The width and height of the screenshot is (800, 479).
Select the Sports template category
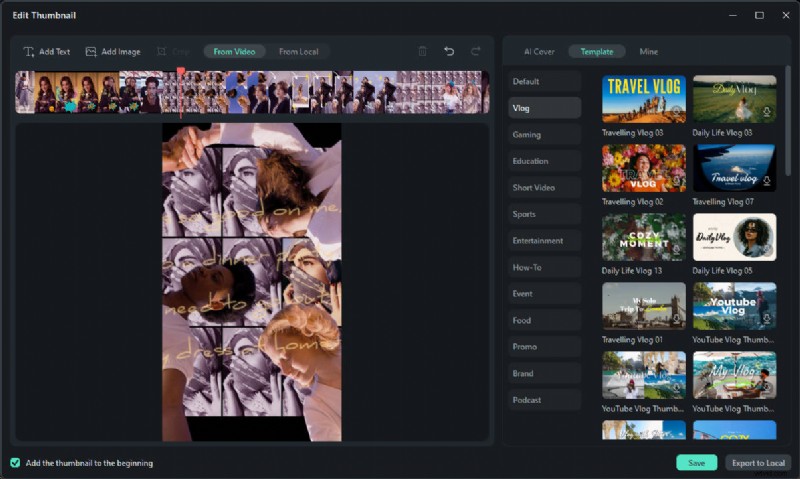[544, 214]
